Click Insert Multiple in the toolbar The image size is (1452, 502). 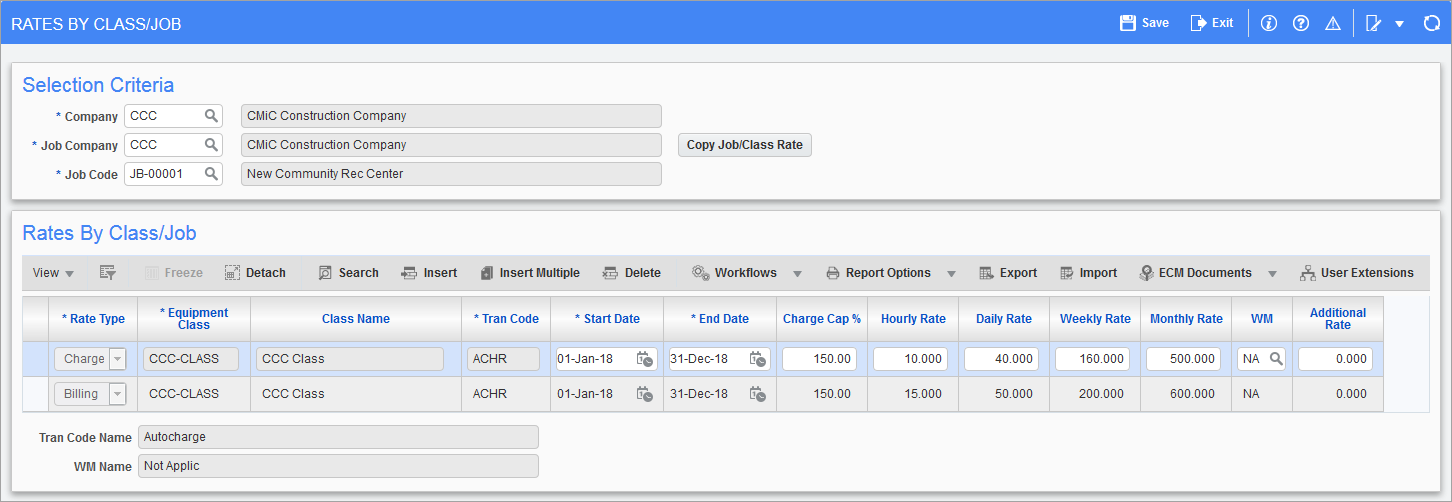(529, 273)
